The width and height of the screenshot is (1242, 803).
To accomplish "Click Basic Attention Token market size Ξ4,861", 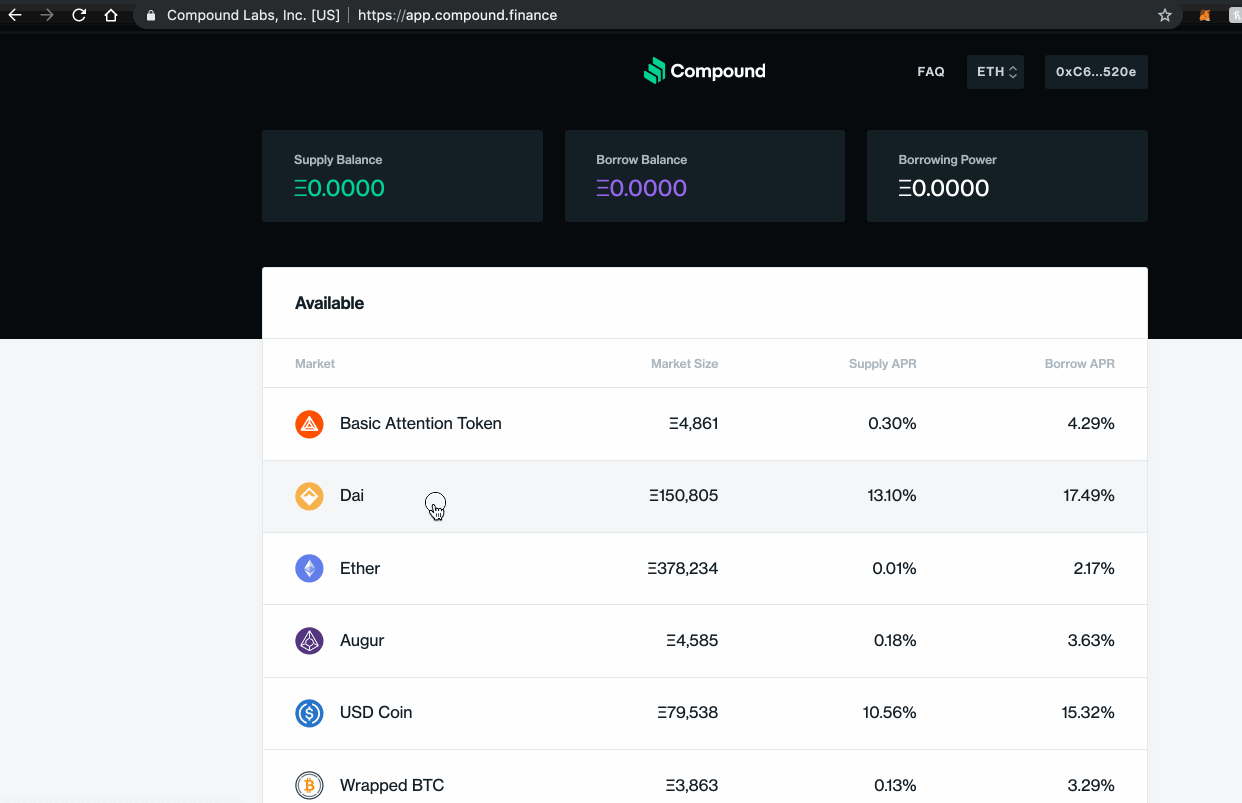I will 694,424.
